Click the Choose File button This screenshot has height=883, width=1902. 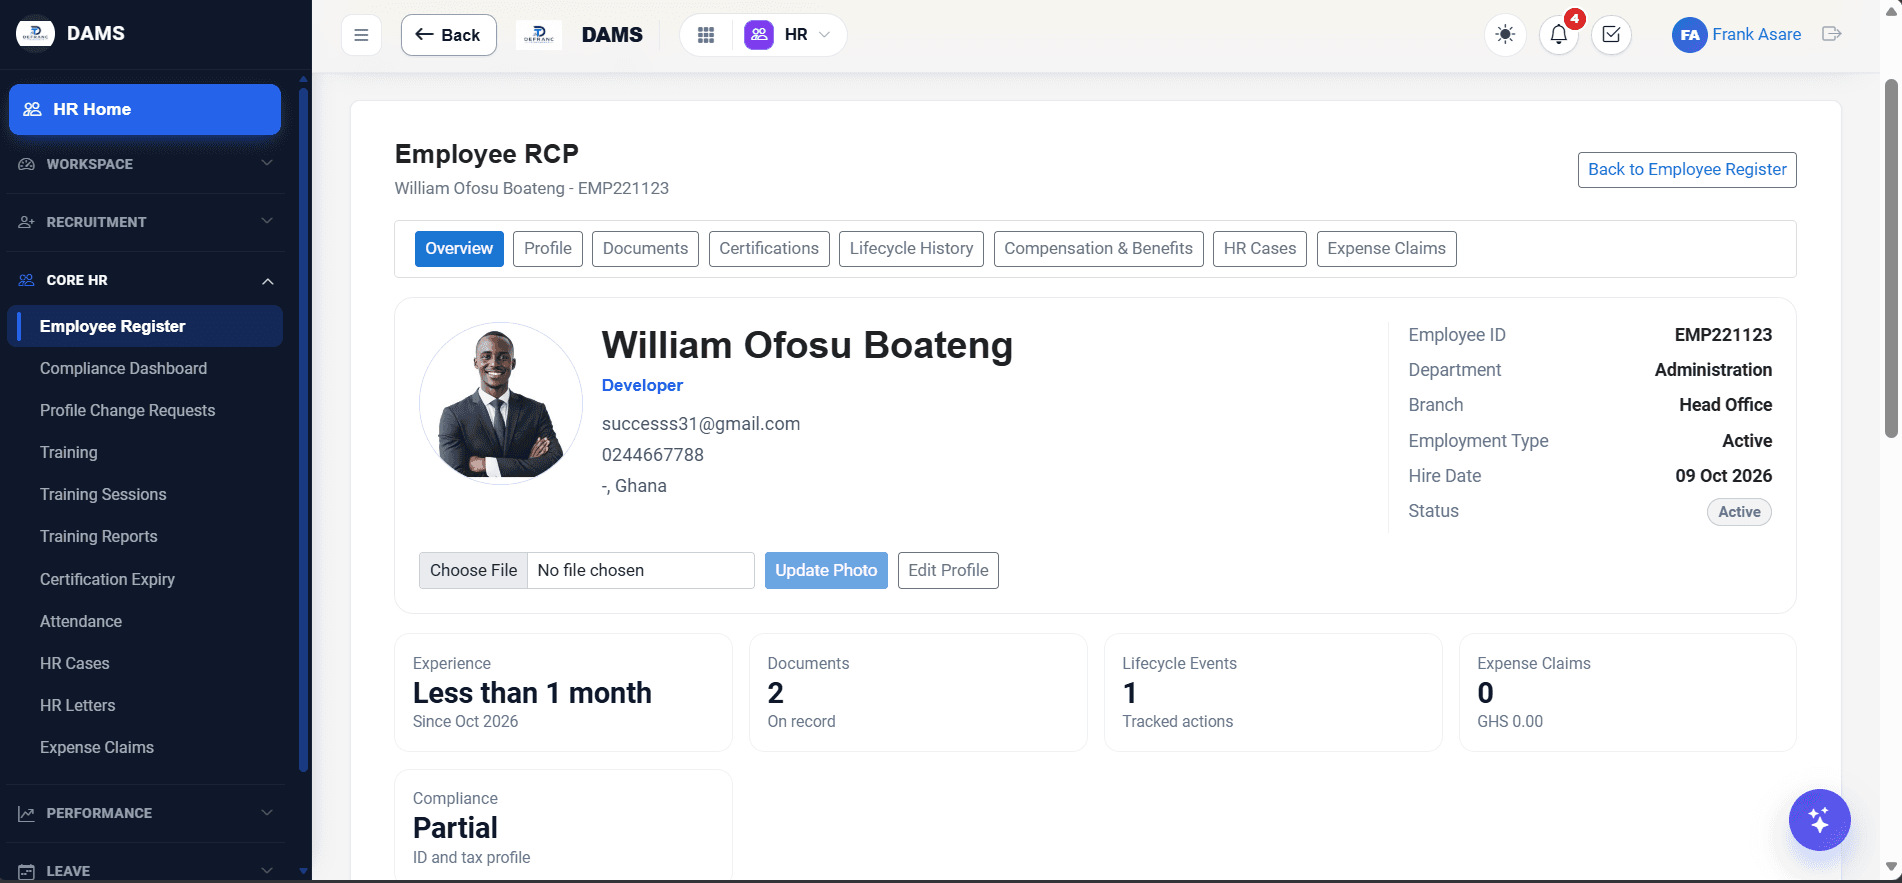(x=473, y=570)
